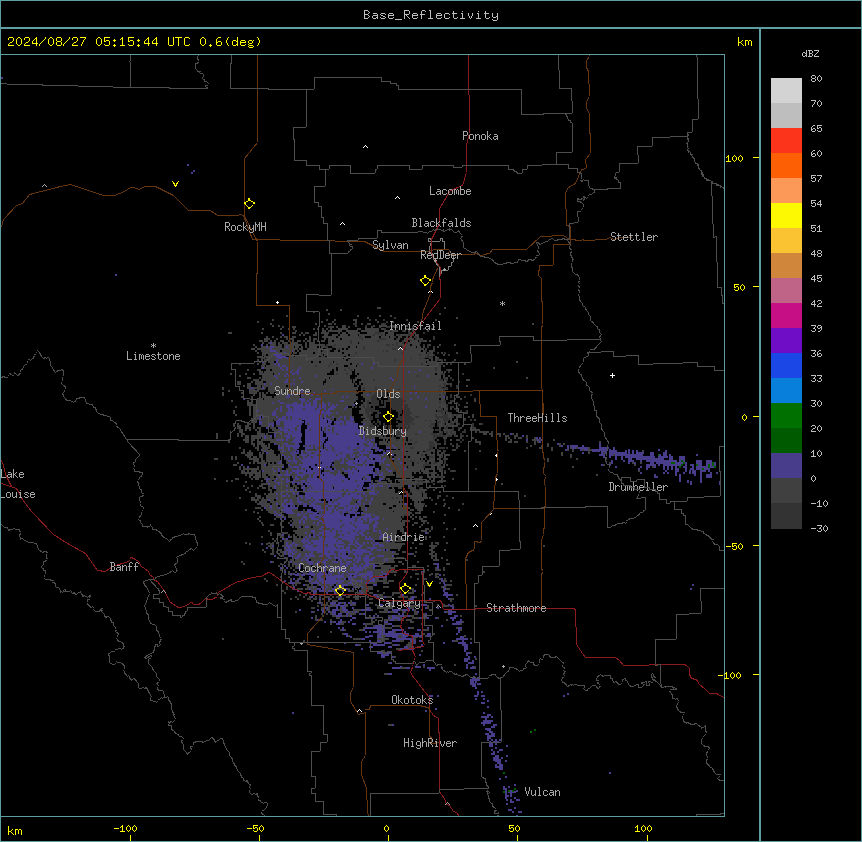The width and height of the screenshot is (862, 842).
Task: Select the white 80 dBZ legend swatch
Action: (x=786, y=91)
